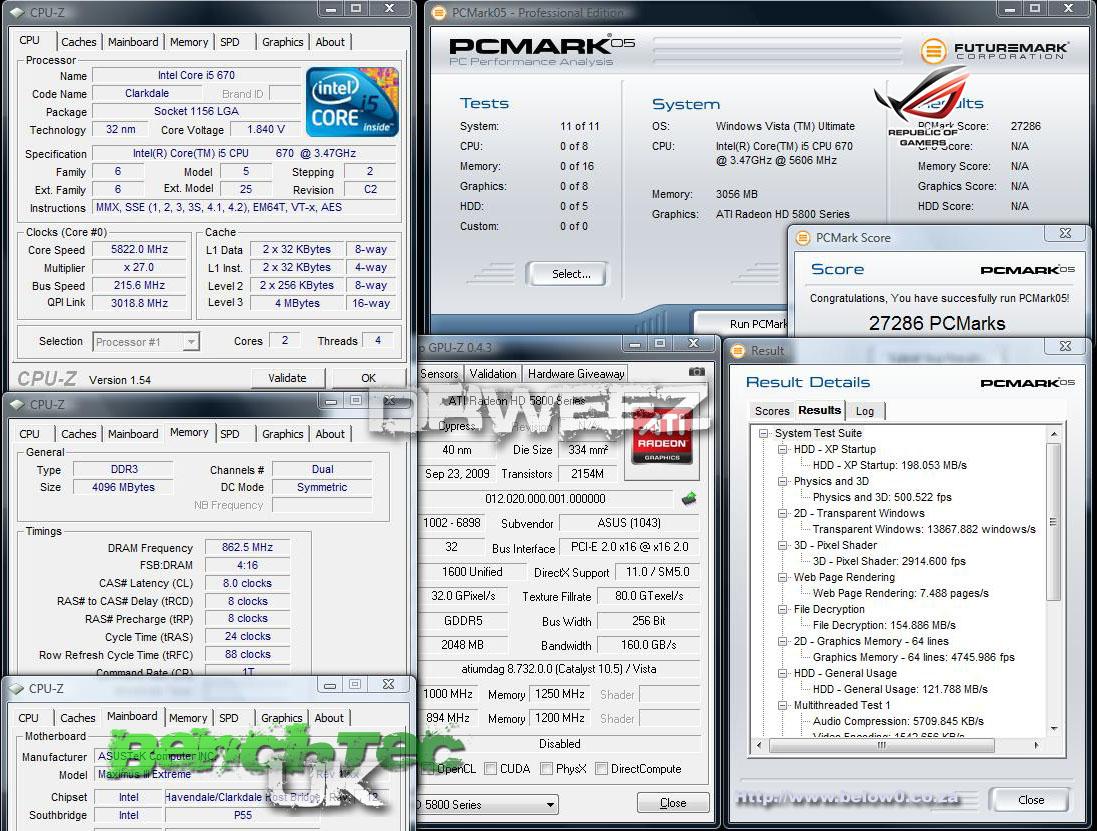Click the '27286 PCMarks' score text
The width and height of the screenshot is (1097, 831).
937,323
